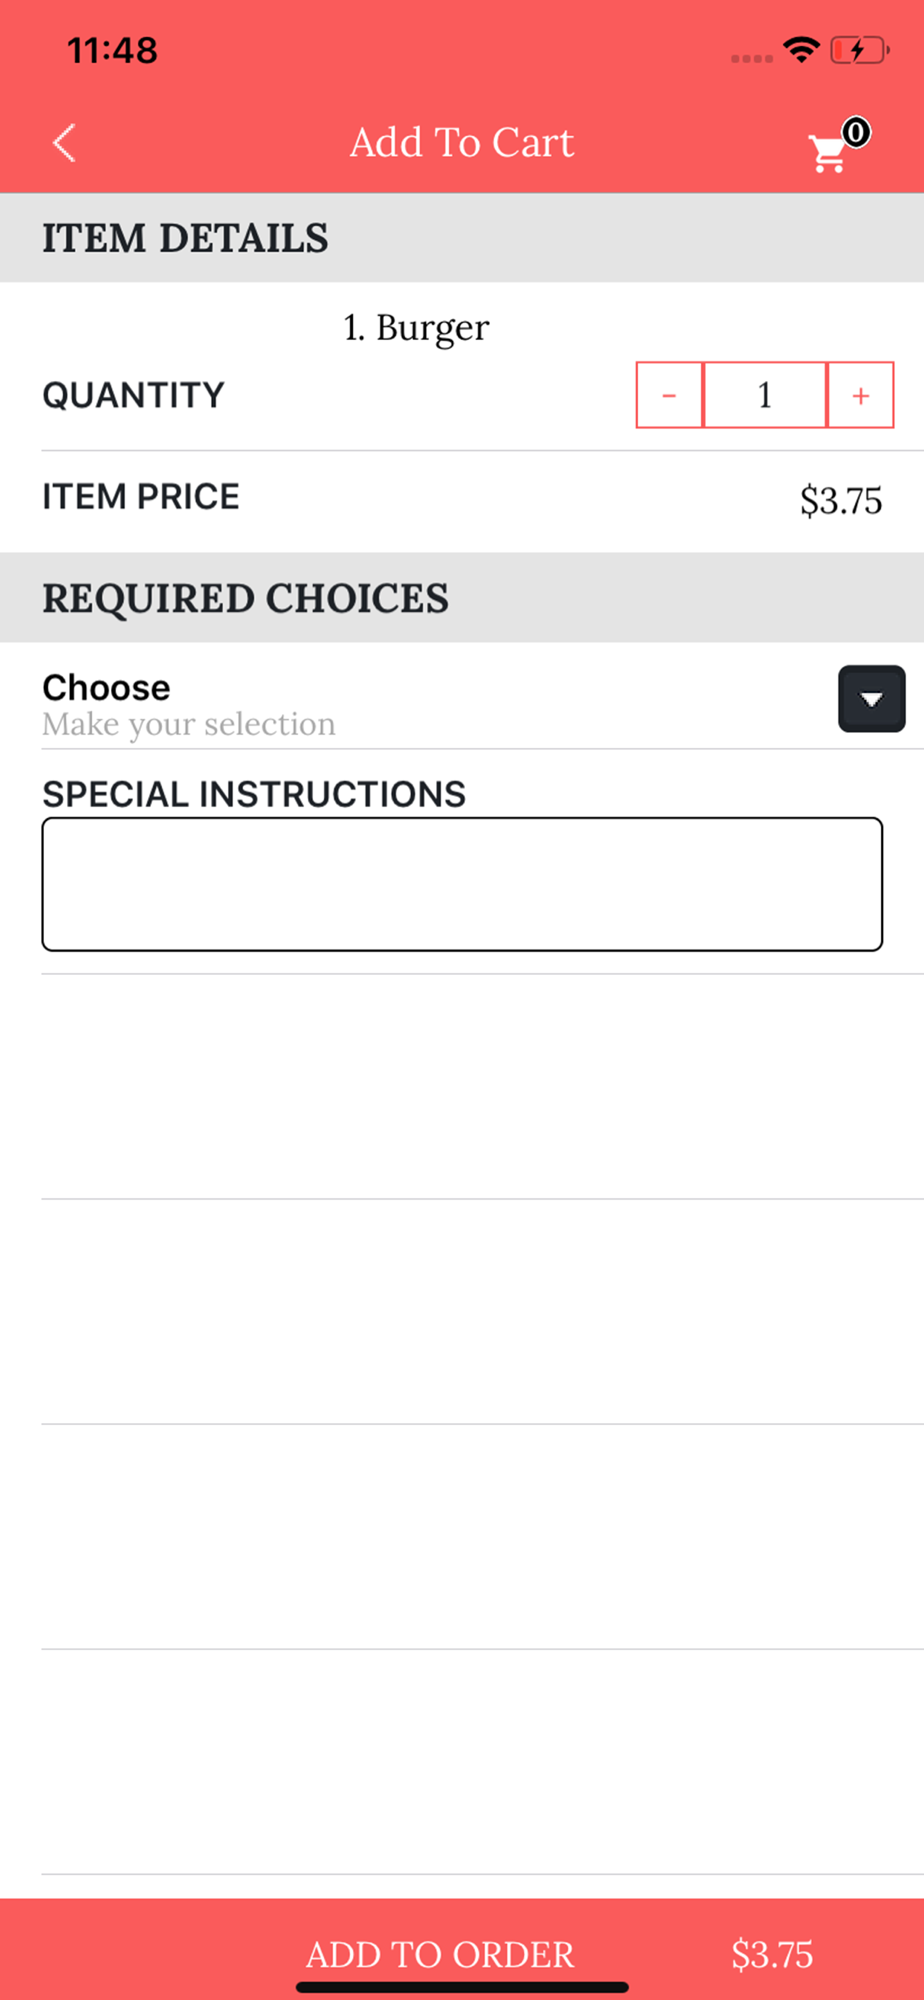Tap "Make your selection" placeholder text

coord(189,724)
